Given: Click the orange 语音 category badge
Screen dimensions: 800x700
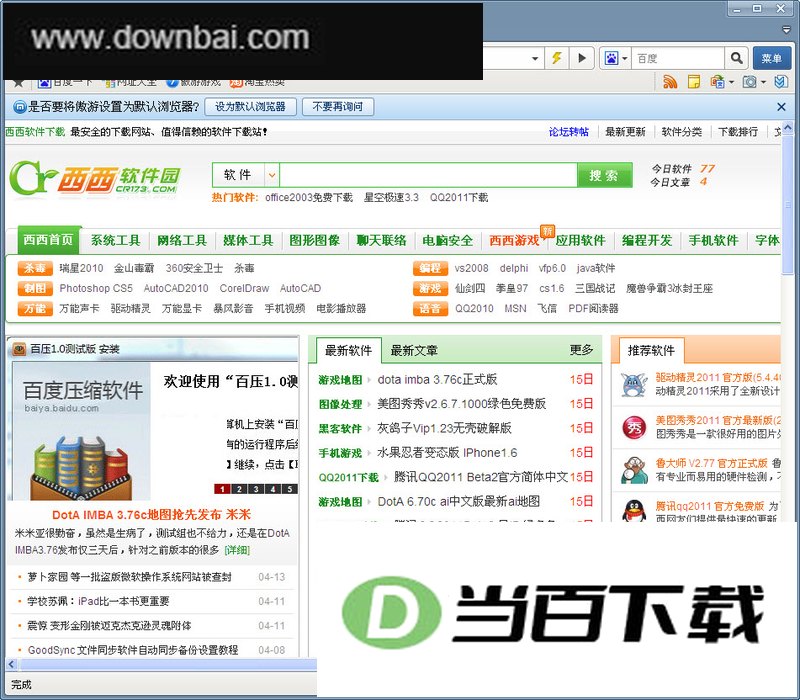Looking at the screenshot, I should click(x=430, y=309).
